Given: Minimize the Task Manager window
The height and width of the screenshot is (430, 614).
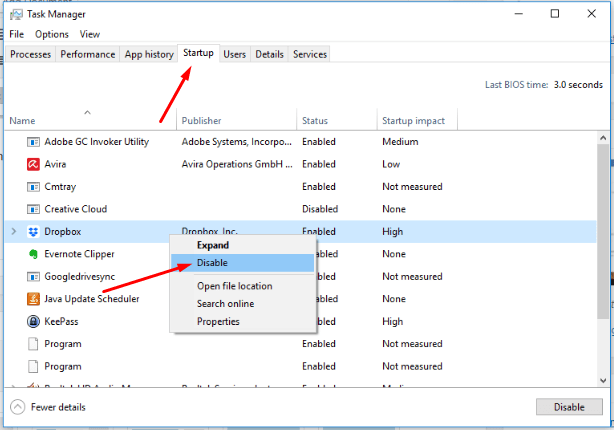Looking at the screenshot, I should click(519, 14).
